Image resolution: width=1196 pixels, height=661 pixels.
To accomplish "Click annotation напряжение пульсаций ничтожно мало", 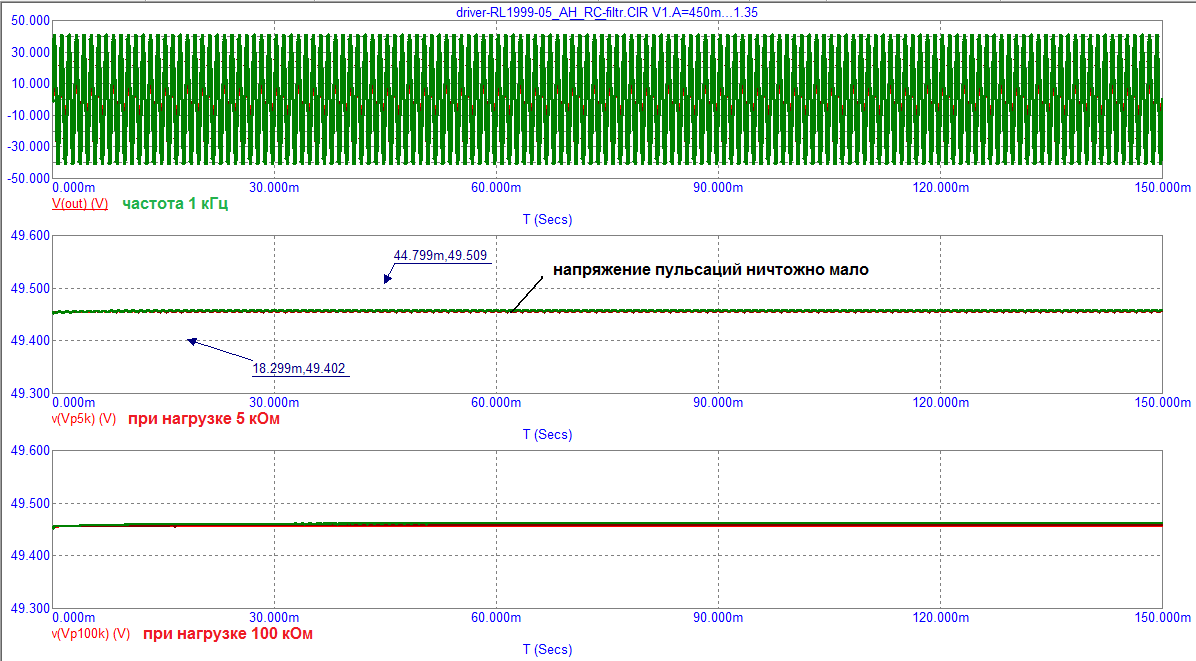I will tap(711, 269).
